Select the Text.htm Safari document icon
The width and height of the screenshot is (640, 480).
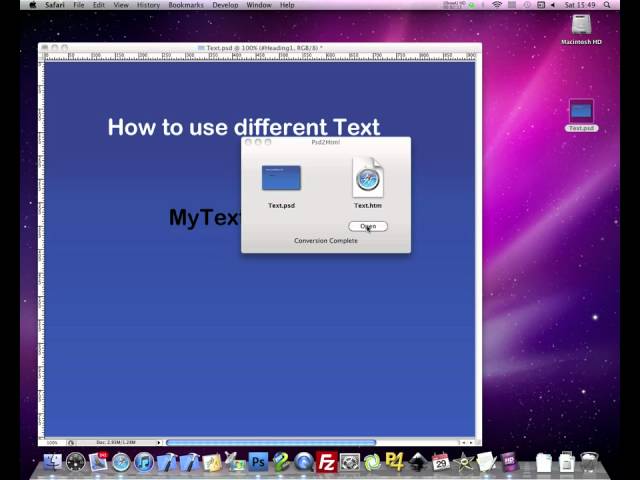pyautogui.click(x=368, y=177)
